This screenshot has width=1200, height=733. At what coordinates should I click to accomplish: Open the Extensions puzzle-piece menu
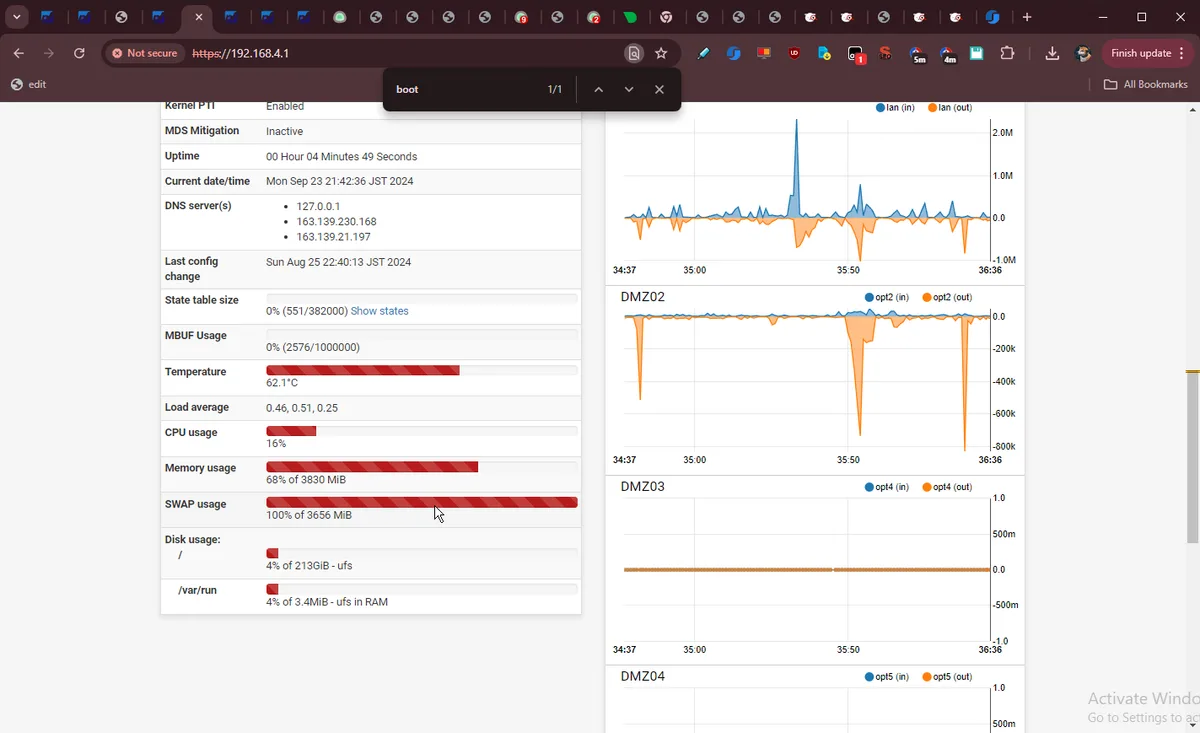[1007, 54]
